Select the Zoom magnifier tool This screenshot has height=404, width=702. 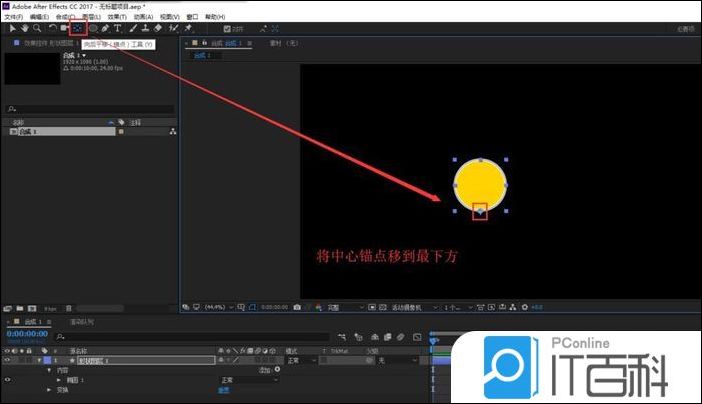(x=37, y=28)
